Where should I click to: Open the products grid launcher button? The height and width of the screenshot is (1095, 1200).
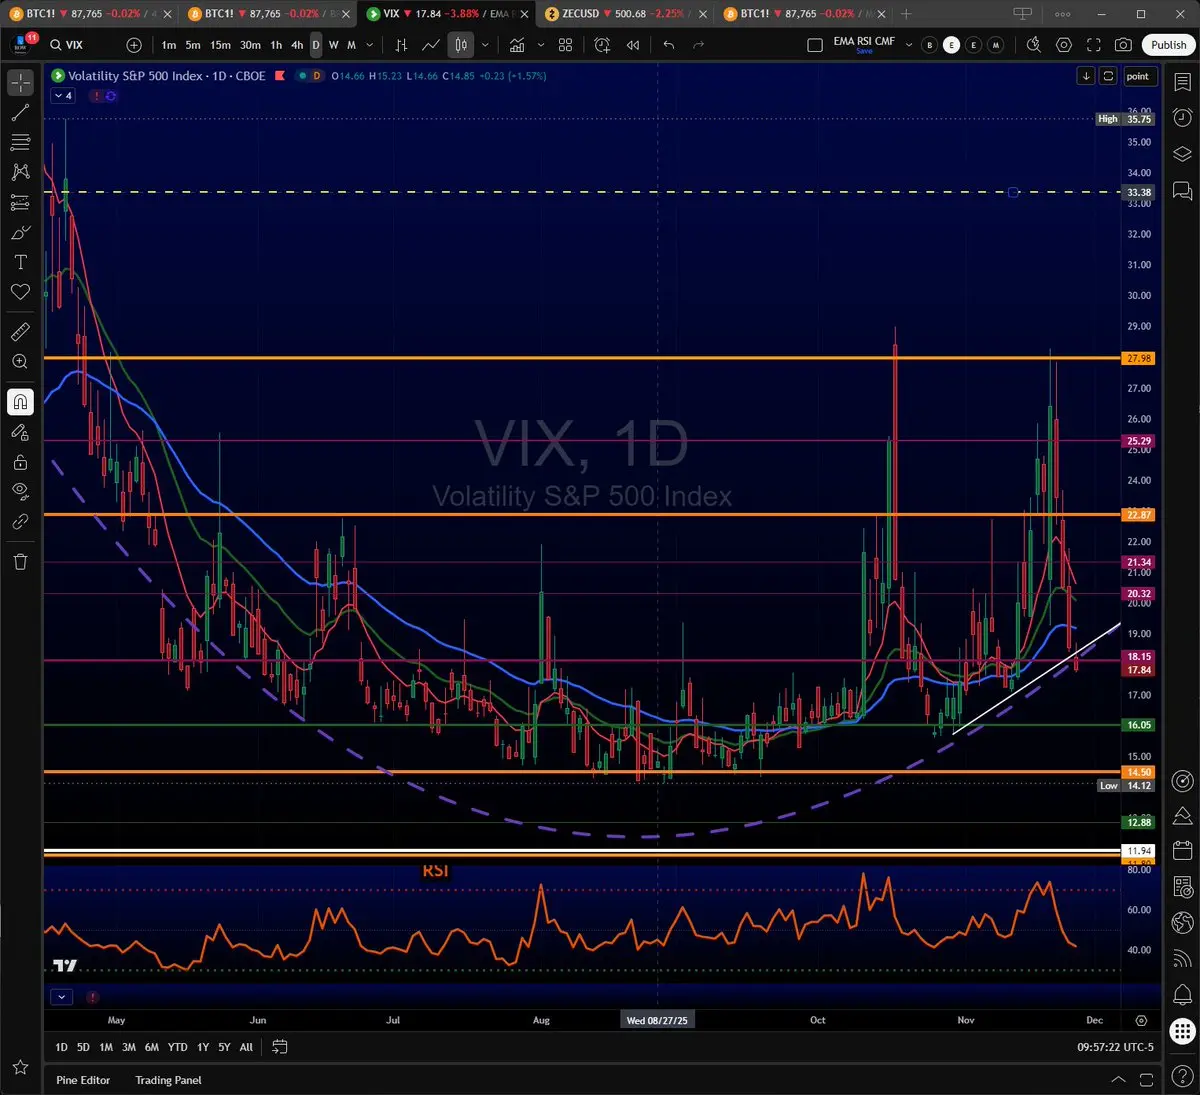tap(1182, 1031)
